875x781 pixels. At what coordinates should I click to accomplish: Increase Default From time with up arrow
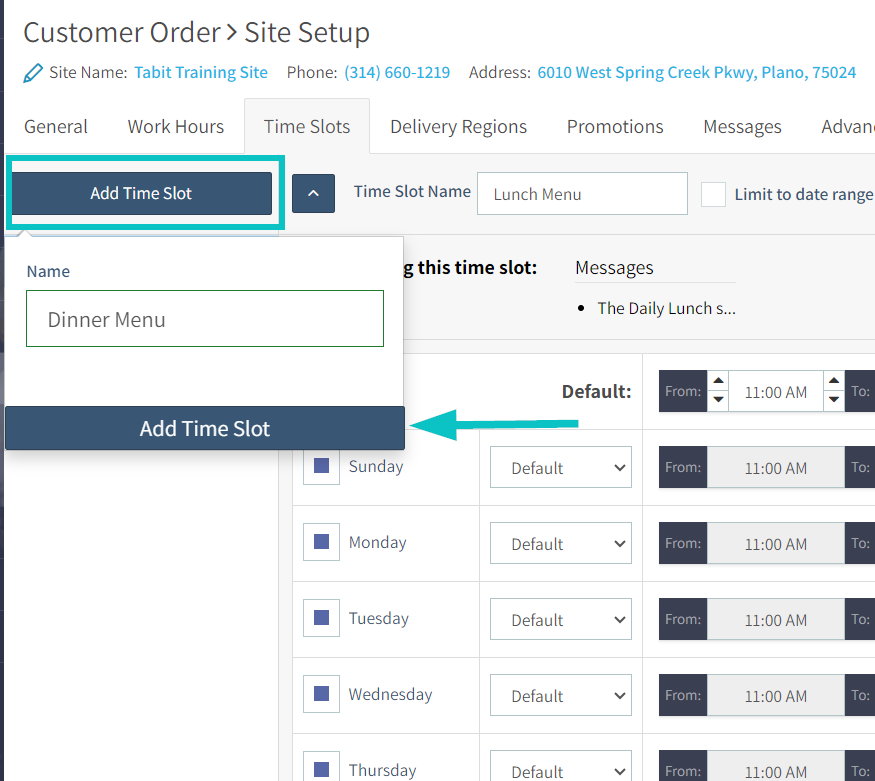point(718,381)
